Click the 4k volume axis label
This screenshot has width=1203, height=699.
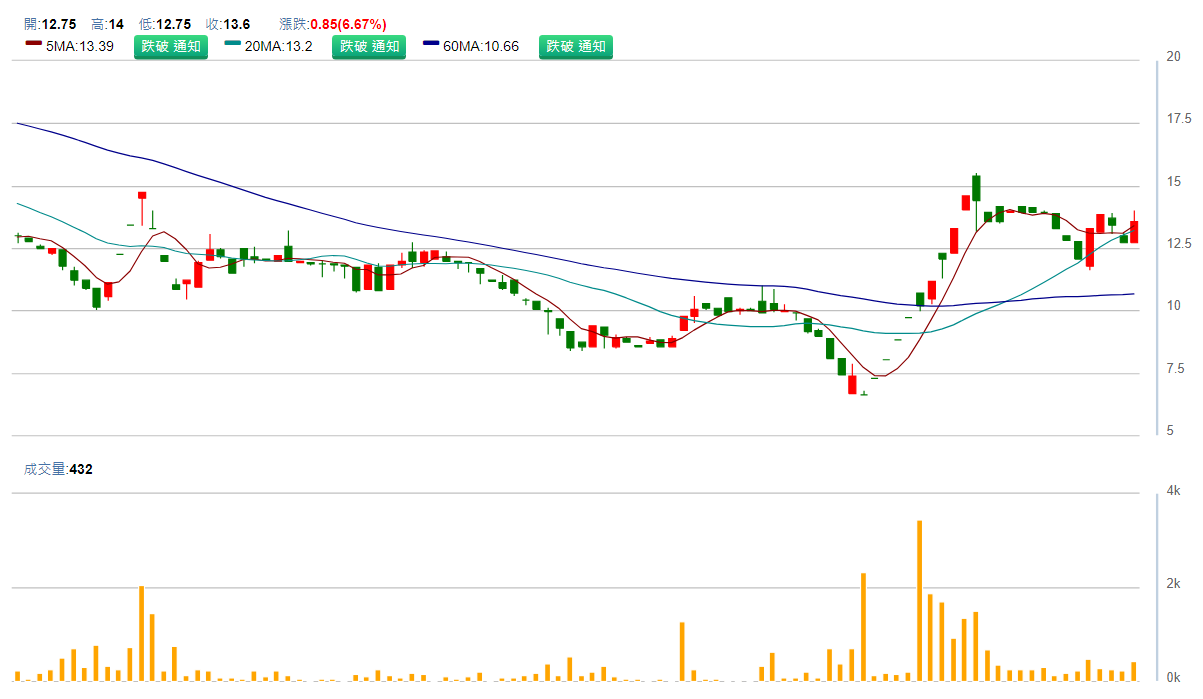[1173, 491]
